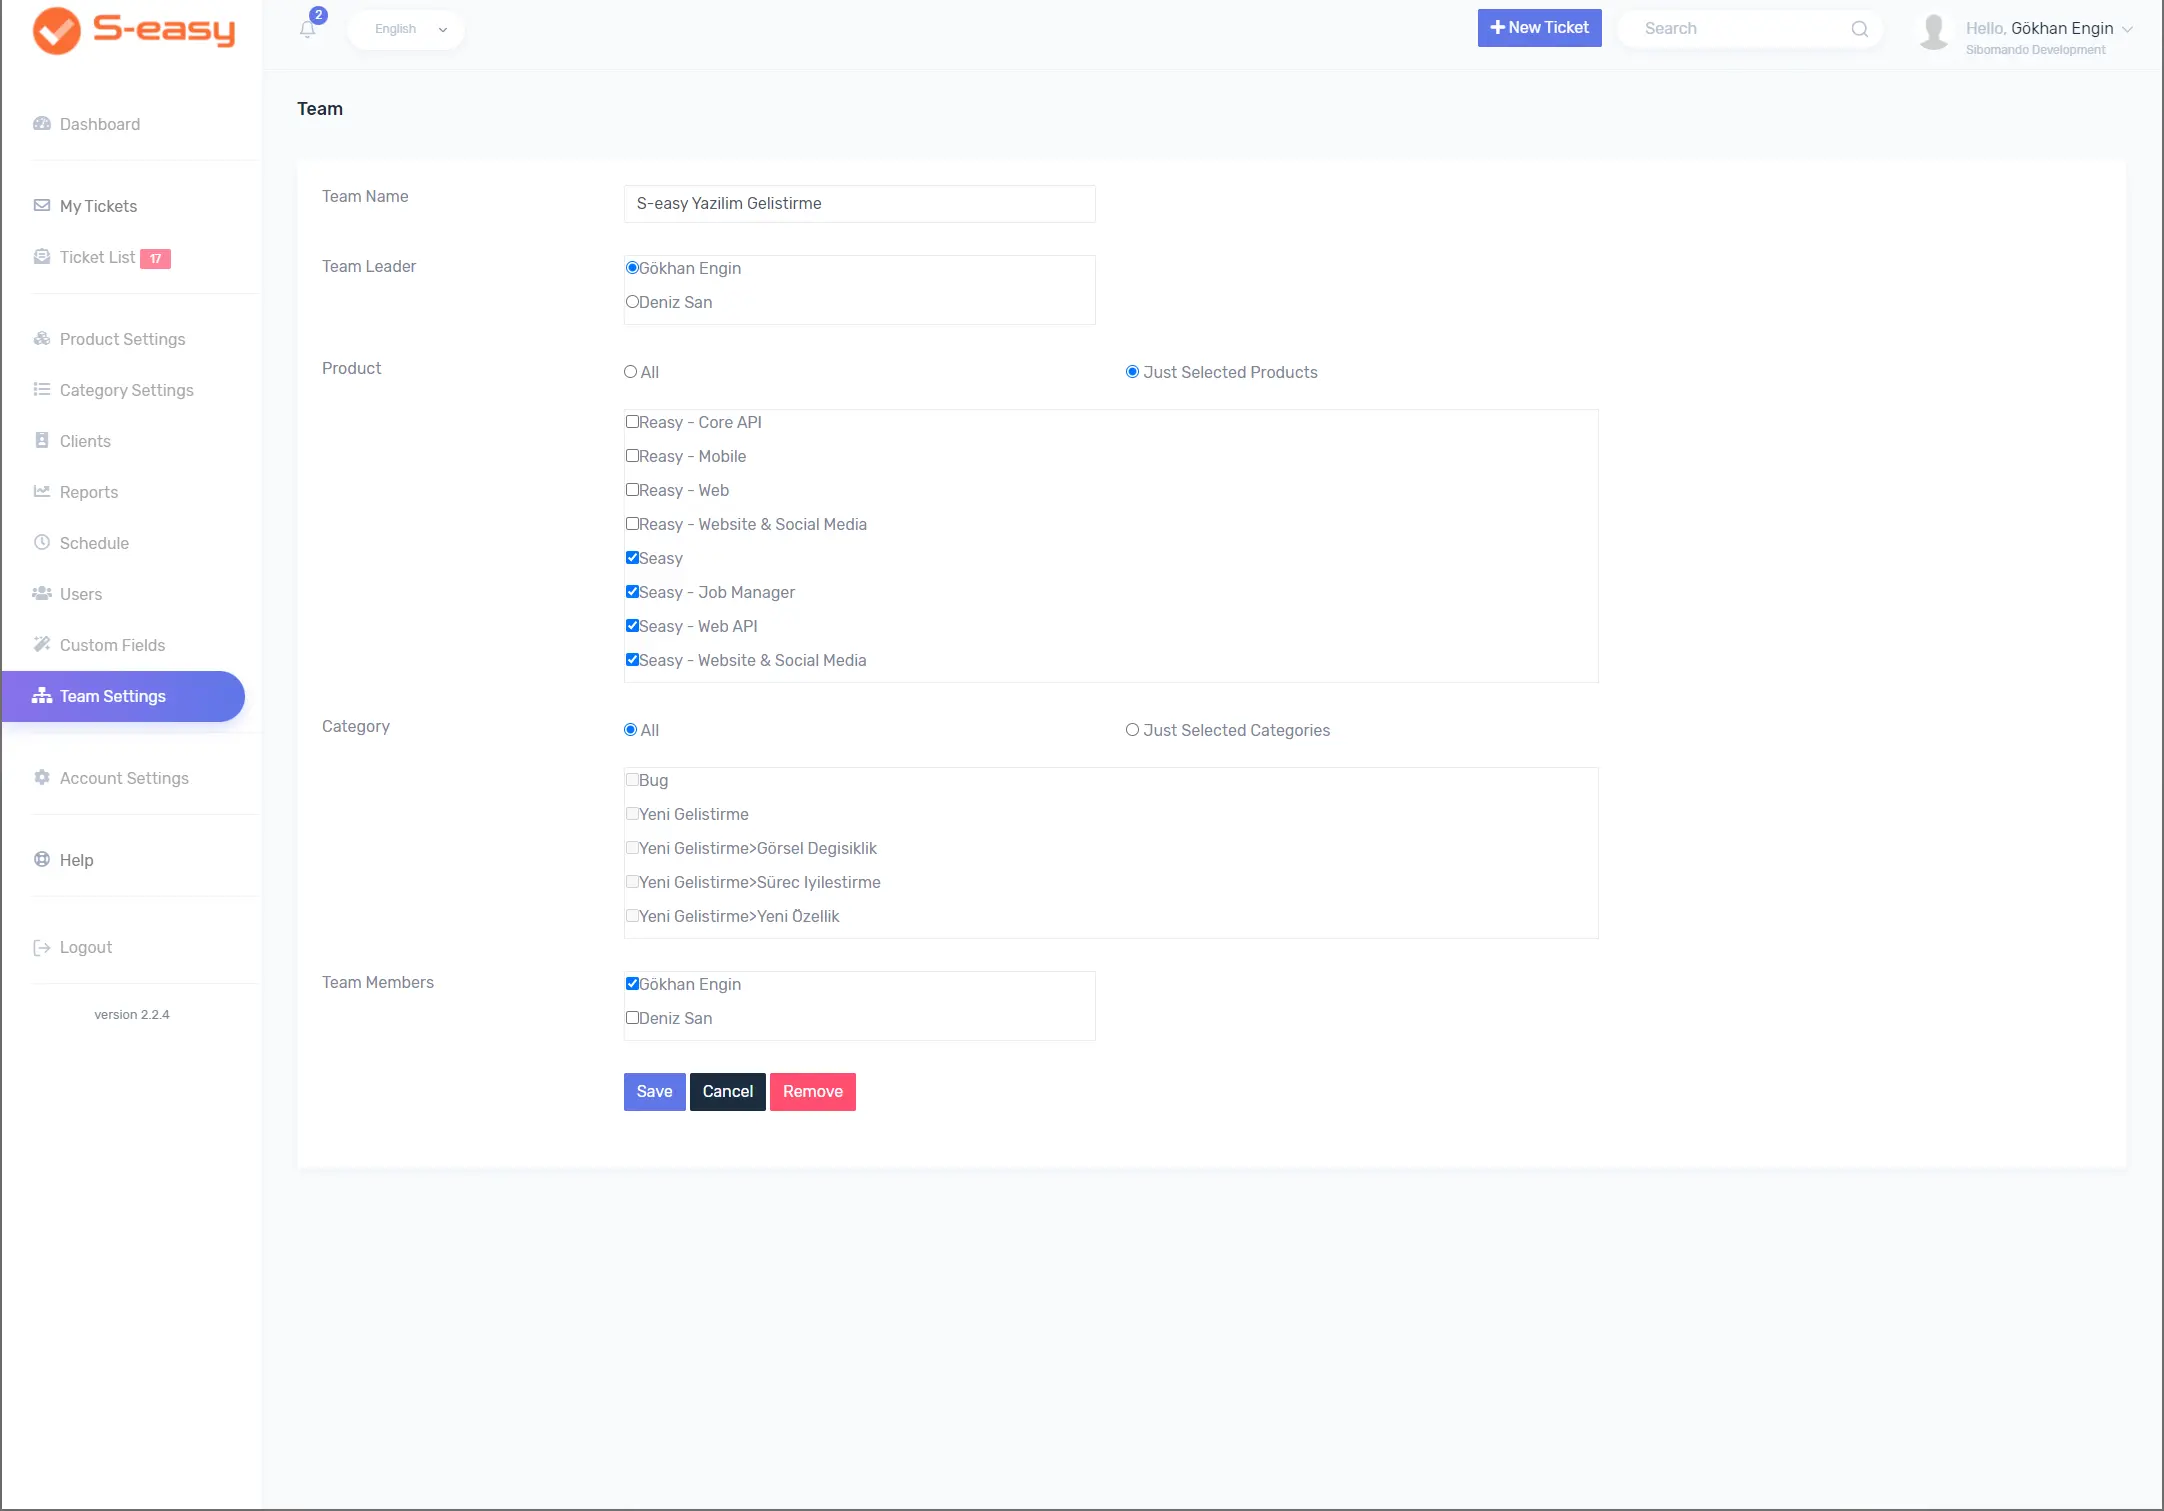
Task: Click the Users group icon
Action: (42, 594)
